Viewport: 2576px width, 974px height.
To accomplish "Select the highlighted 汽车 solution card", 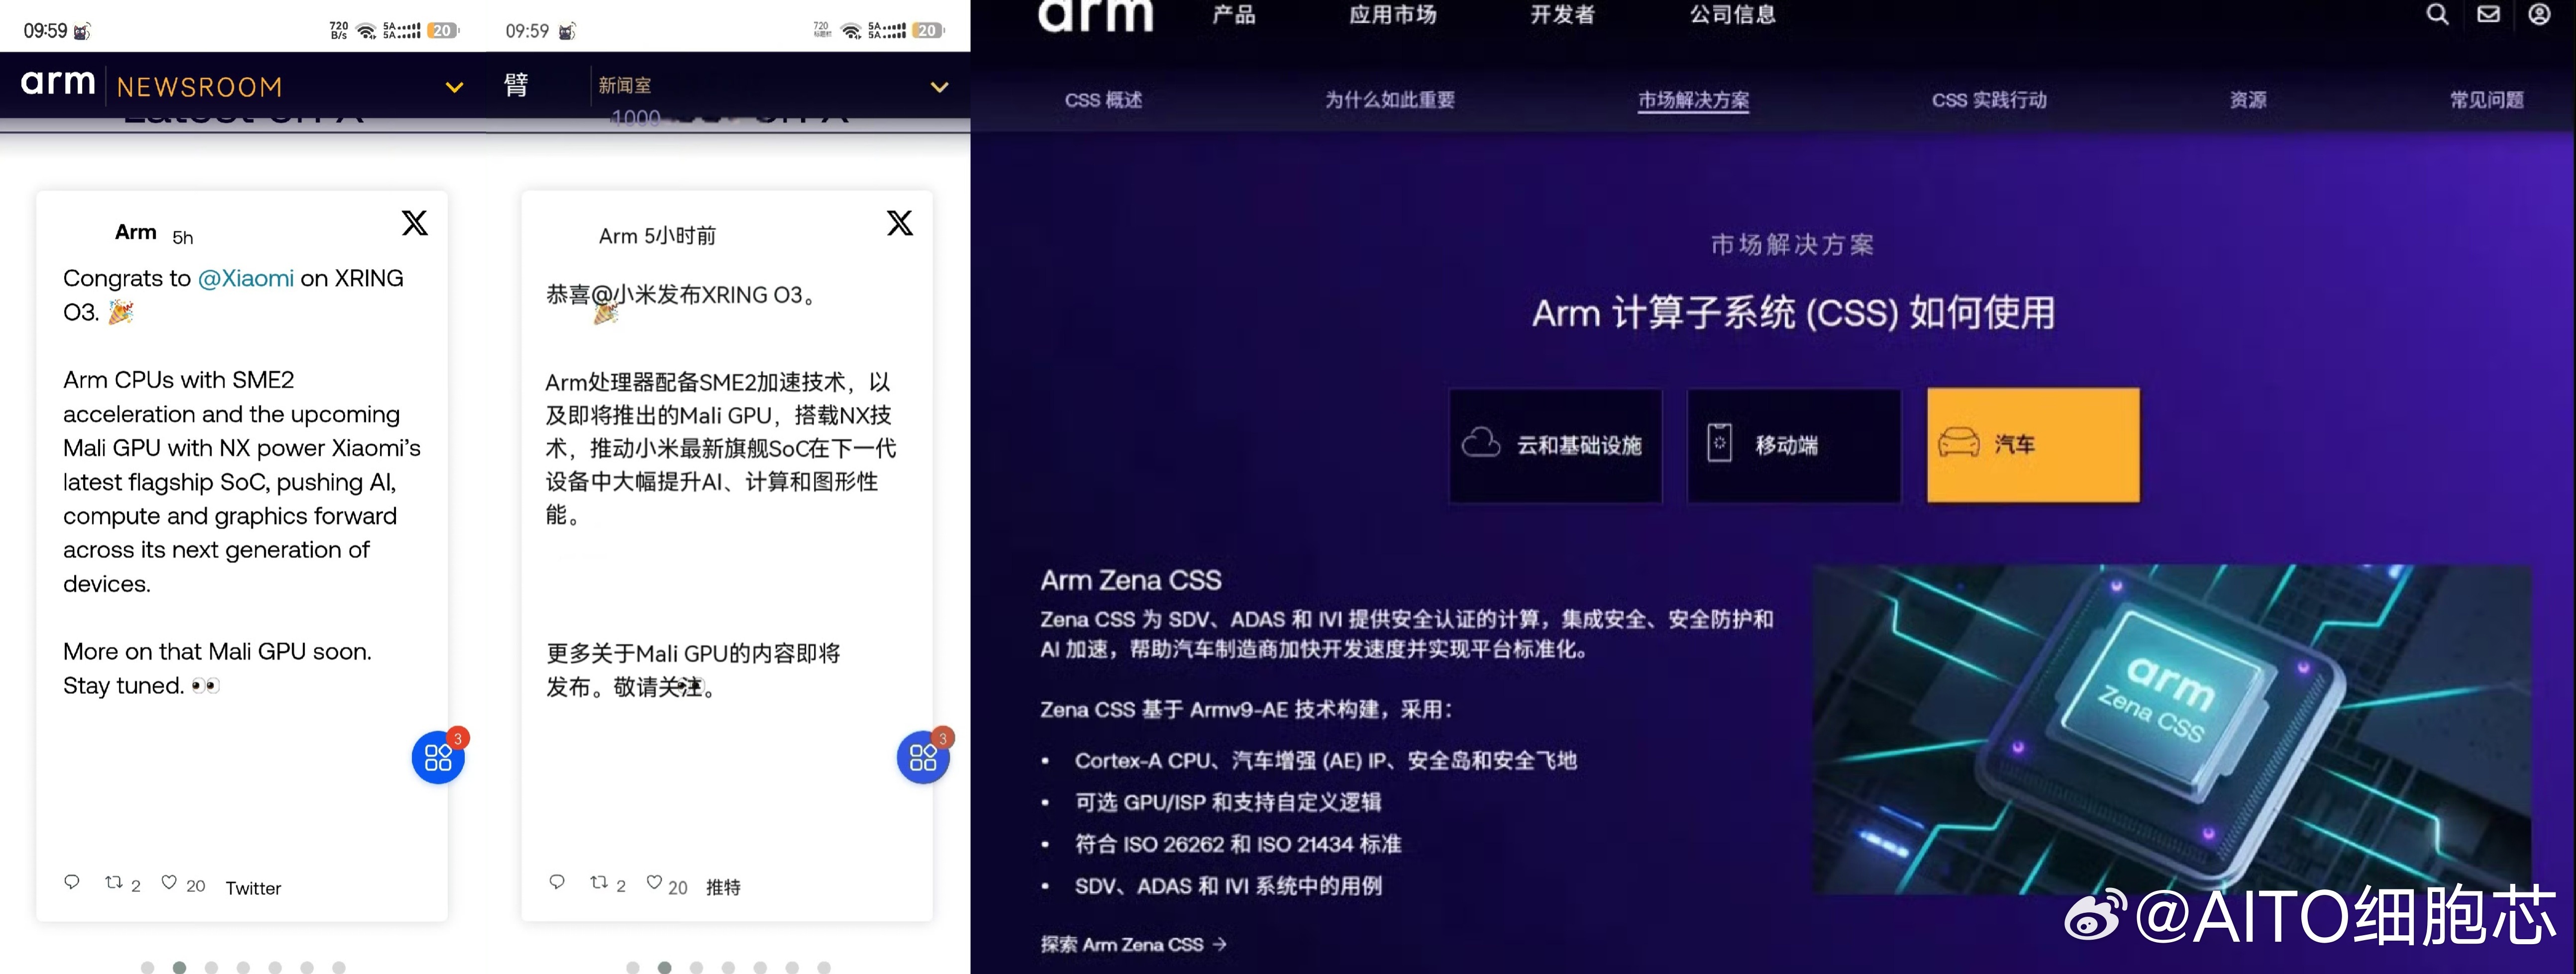I will [x=2033, y=445].
